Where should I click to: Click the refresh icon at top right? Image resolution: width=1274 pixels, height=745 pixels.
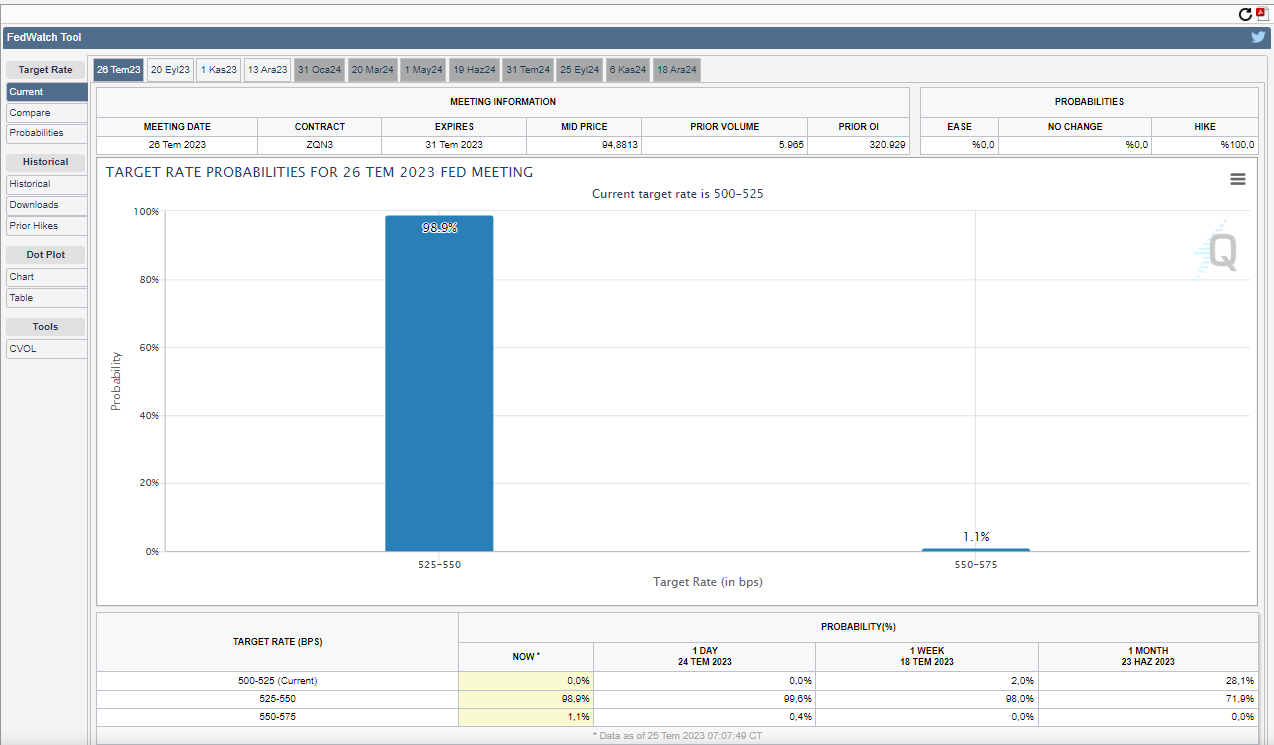(x=1245, y=14)
